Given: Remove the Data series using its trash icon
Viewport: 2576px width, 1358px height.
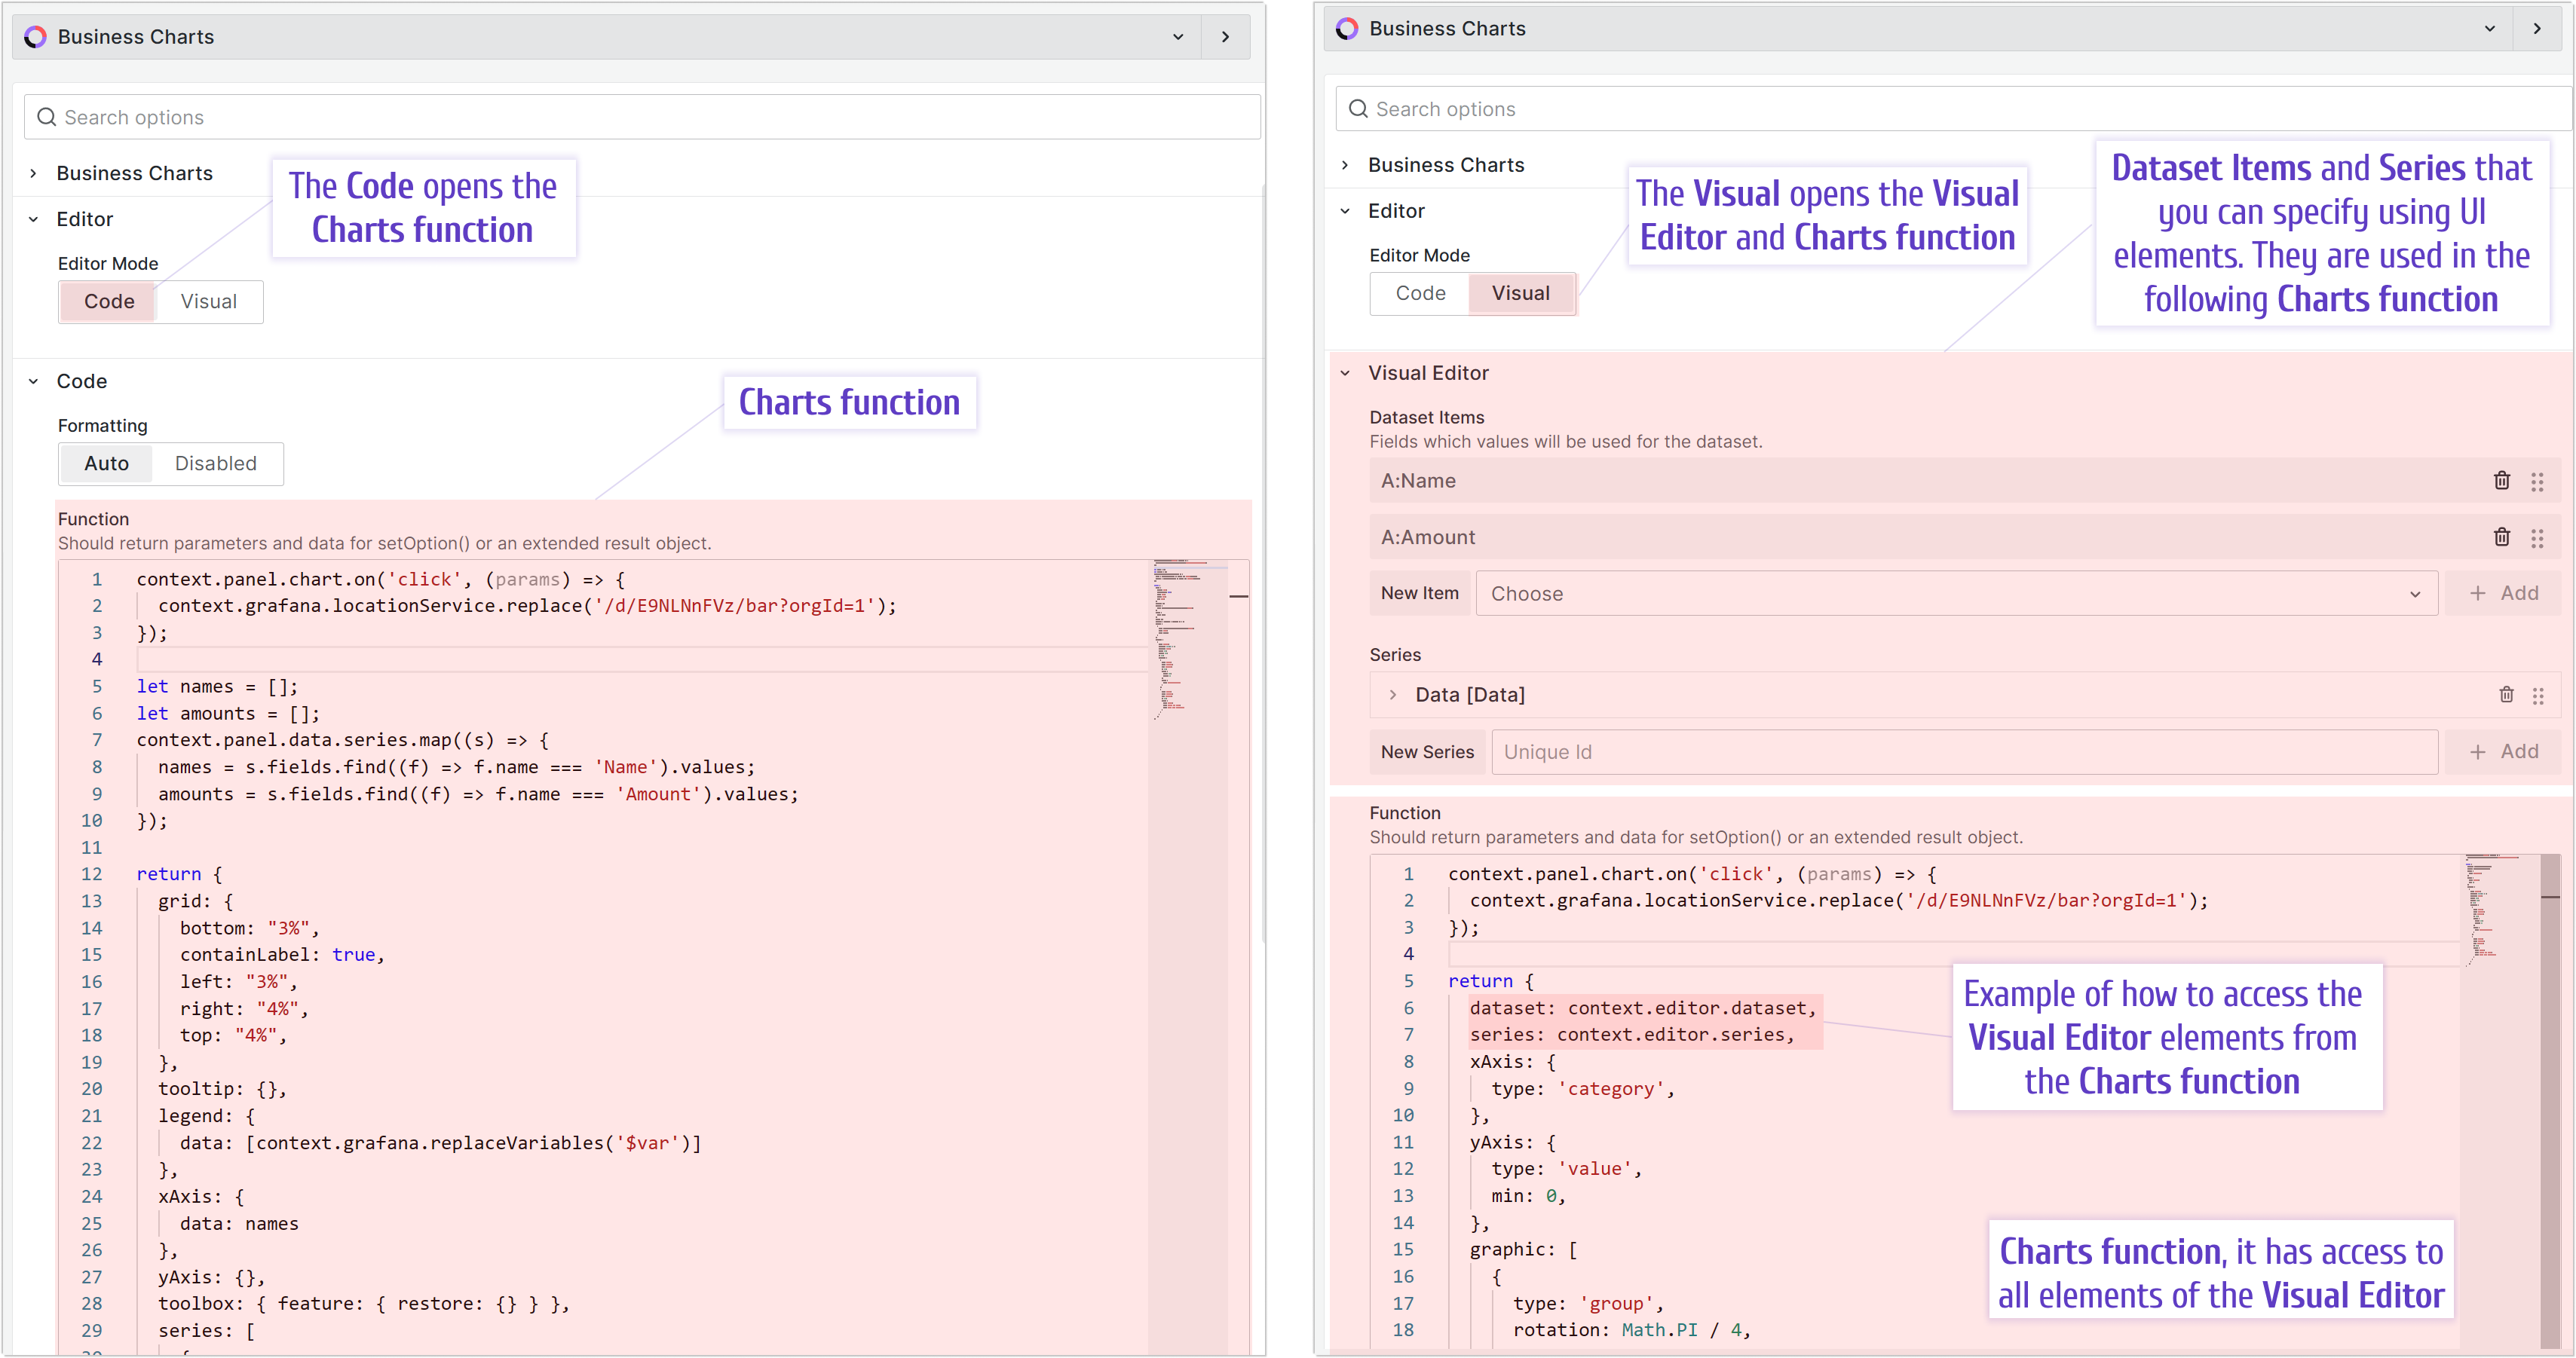Looking at the screenshot, I should coord(2506,695).
